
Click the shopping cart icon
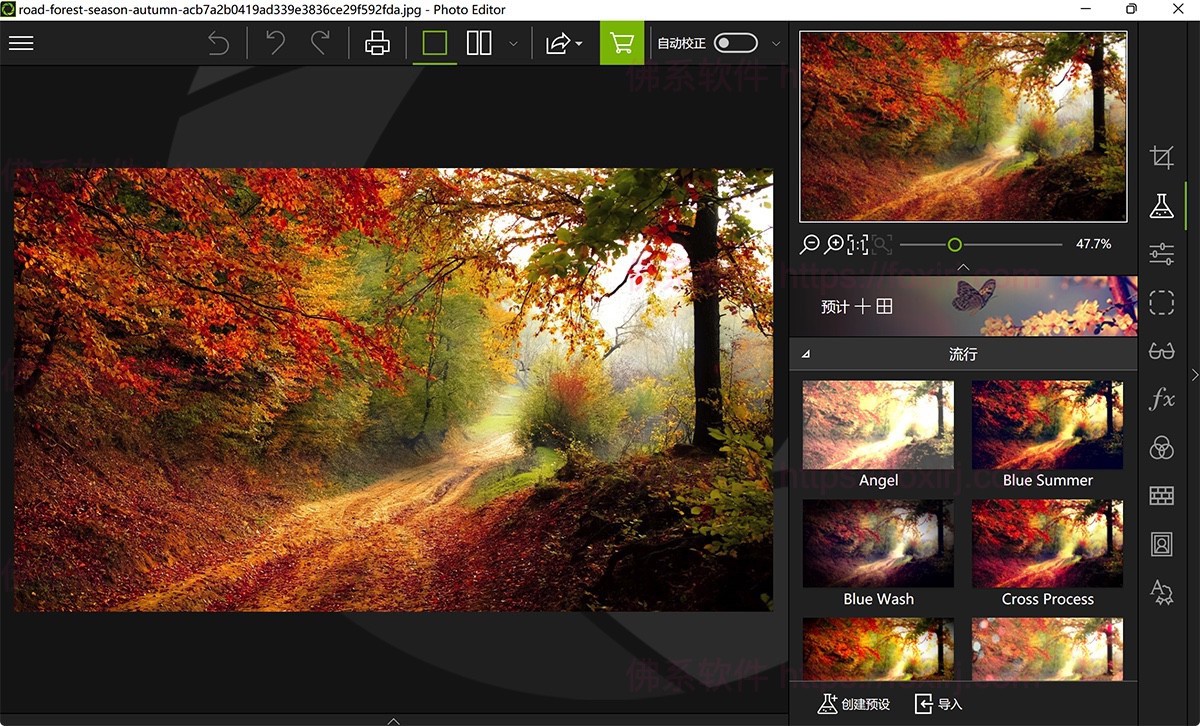(622, 43)
